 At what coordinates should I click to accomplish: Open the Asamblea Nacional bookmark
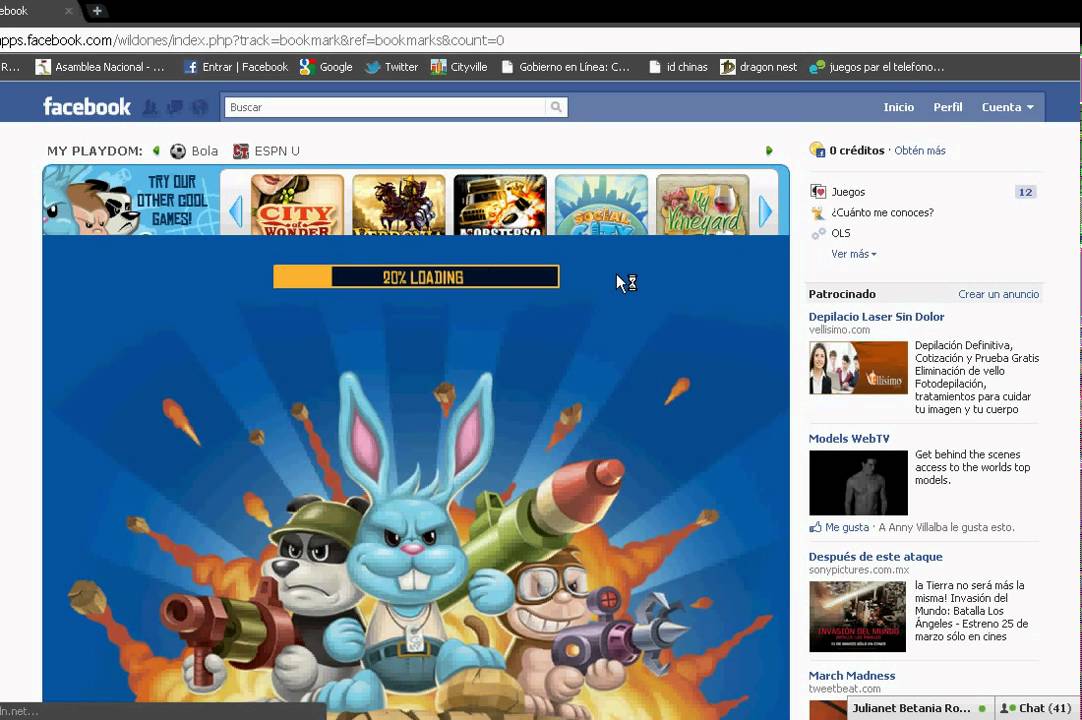click(x=101, y=67)
